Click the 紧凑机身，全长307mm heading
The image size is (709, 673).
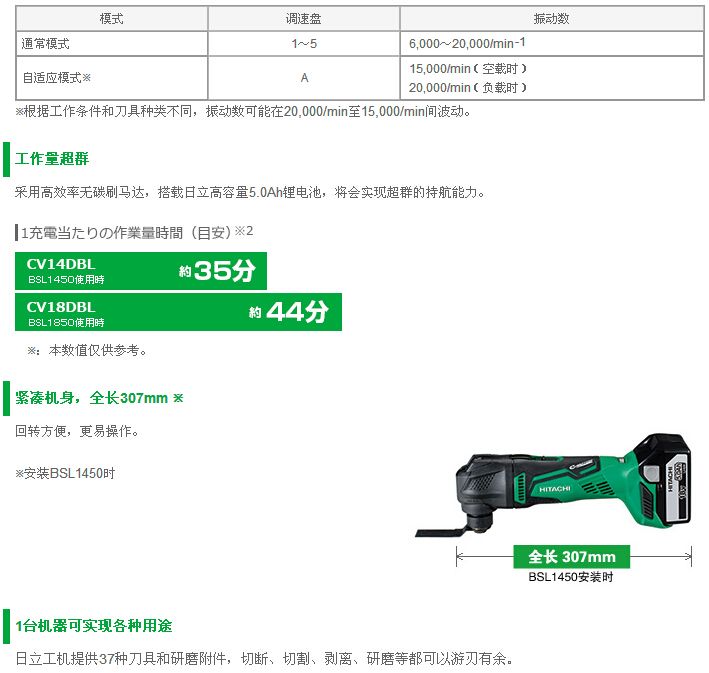click(99, 398)
